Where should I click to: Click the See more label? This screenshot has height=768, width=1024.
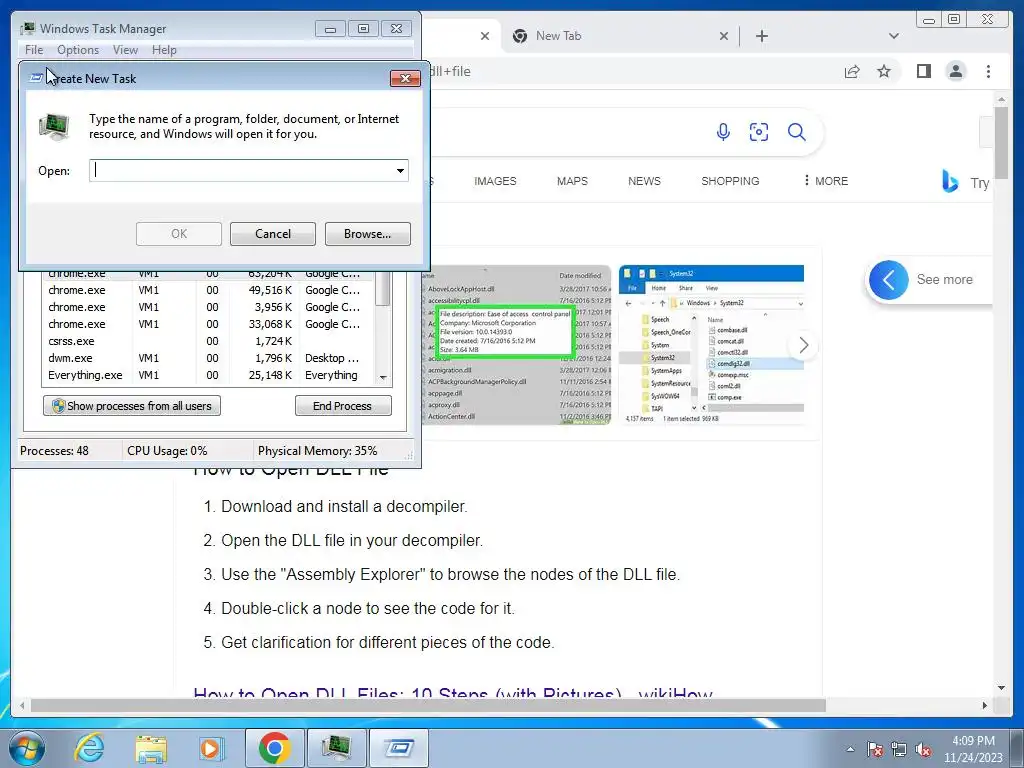[x=944, y=280]
